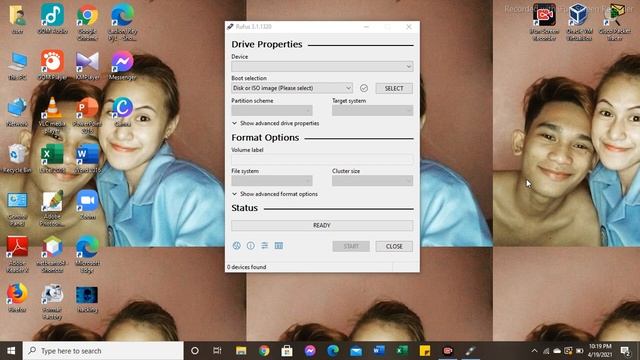Open Google Chrome desktop shortcut
Image resolution: width=640 pixels, height=360 pixels.
(87, 21)
